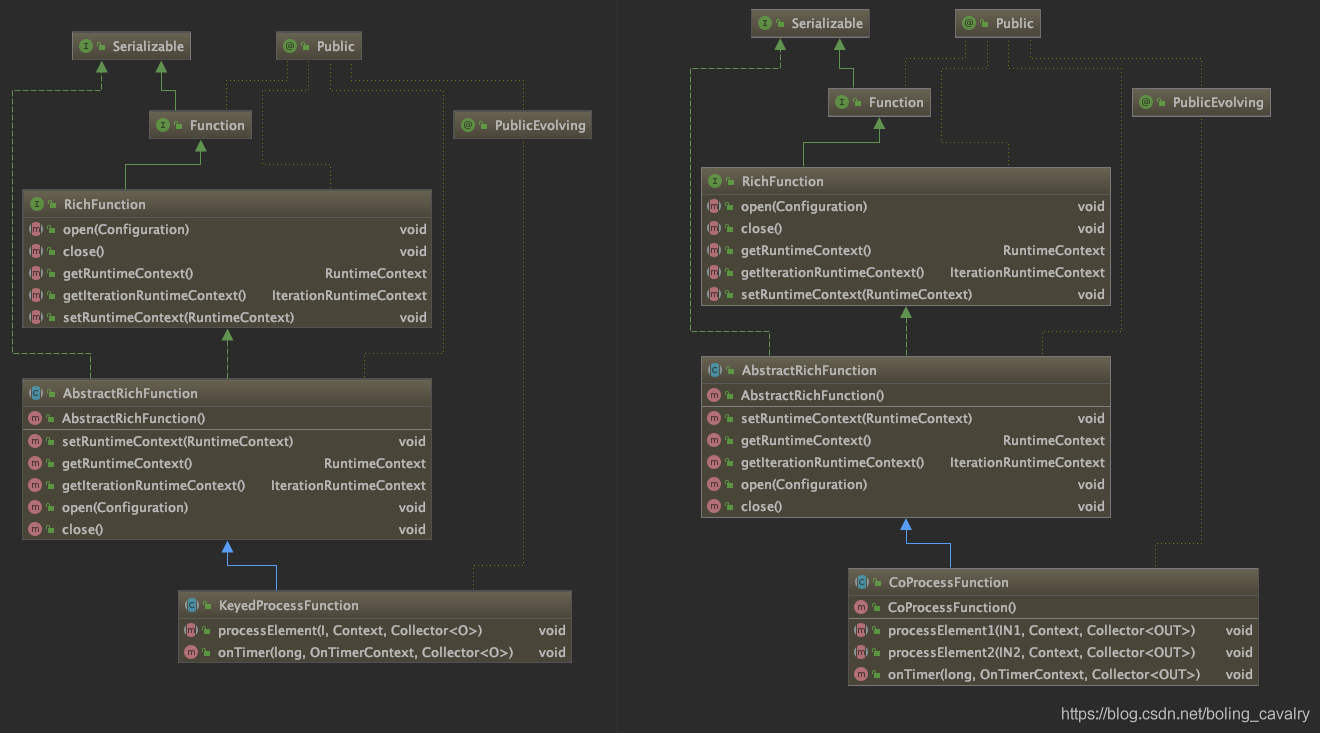Screen dimensions: 1320x733
Task: Click the annotation icon on left PublicEvolving node
Action: [x=468, y=125]
